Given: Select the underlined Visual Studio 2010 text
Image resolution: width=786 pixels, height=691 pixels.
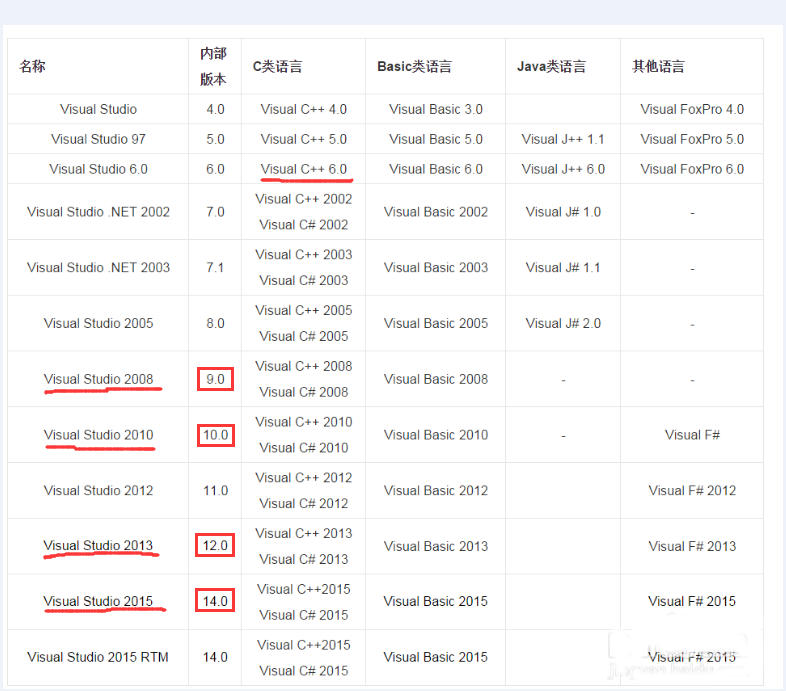Looking at the screenshot, I should tap(98, 435).
